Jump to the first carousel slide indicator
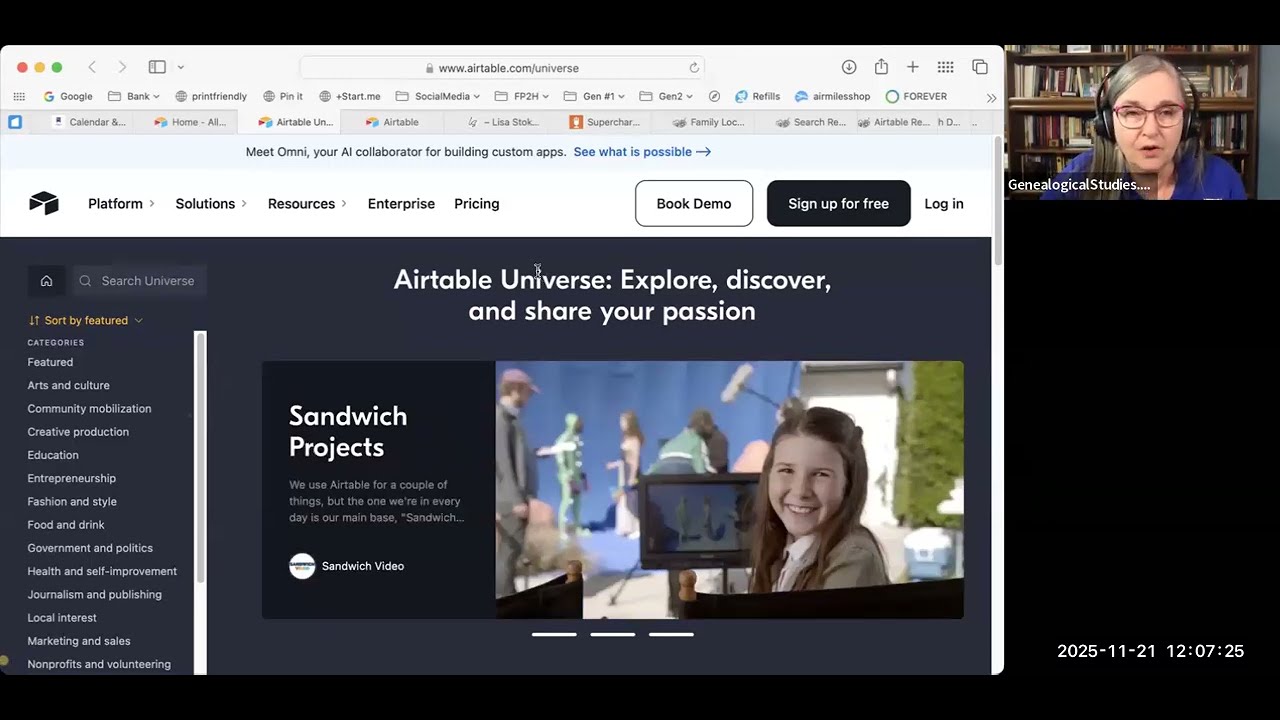 [554, 634]
